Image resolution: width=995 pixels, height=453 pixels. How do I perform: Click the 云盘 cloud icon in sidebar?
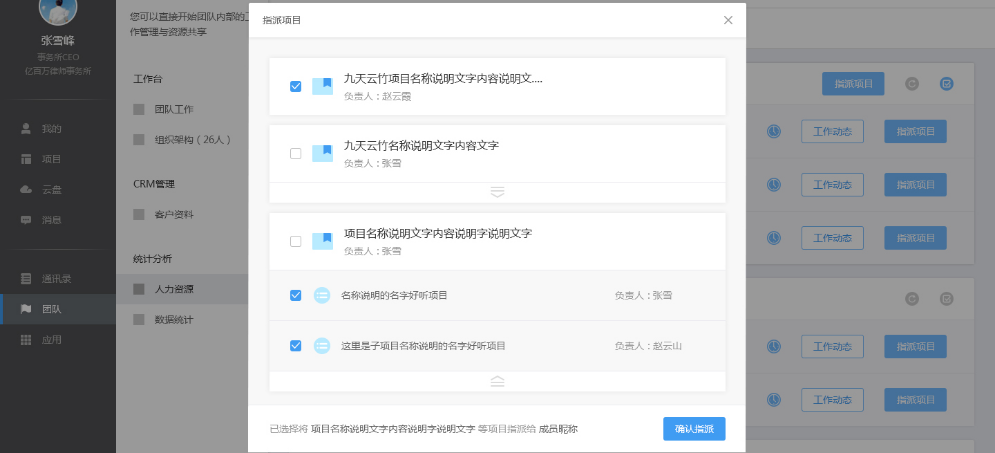click(26, 189)
